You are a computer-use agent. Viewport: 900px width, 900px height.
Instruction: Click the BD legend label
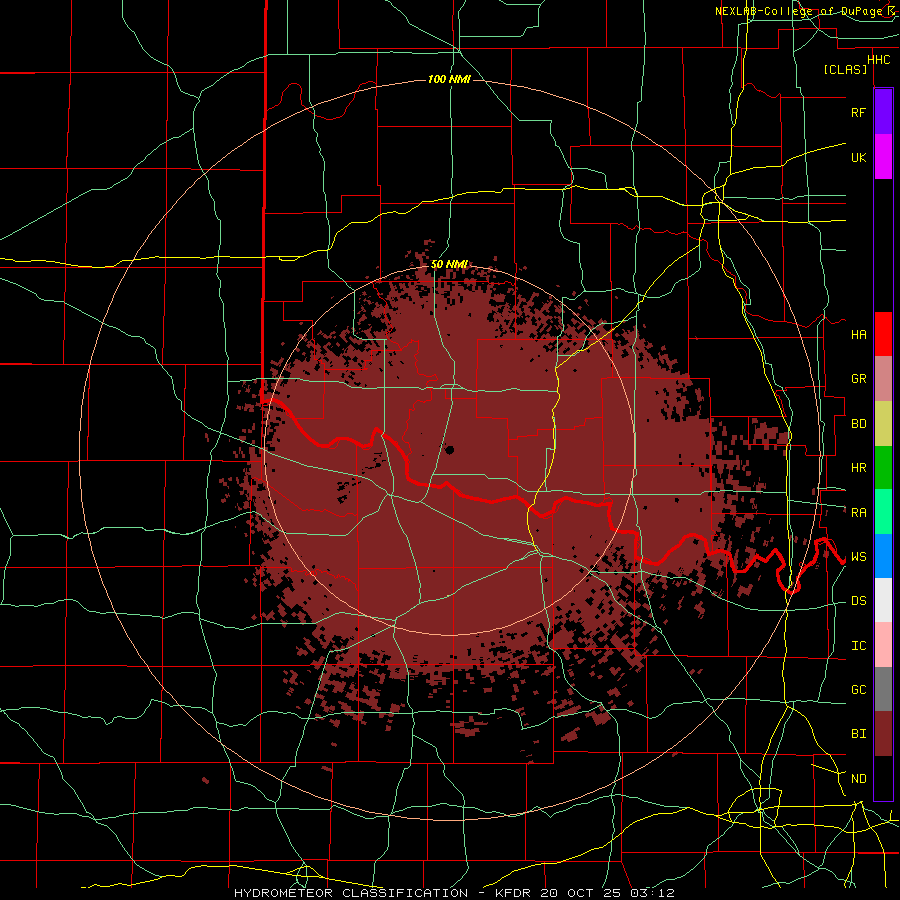(x=858, y=424)
